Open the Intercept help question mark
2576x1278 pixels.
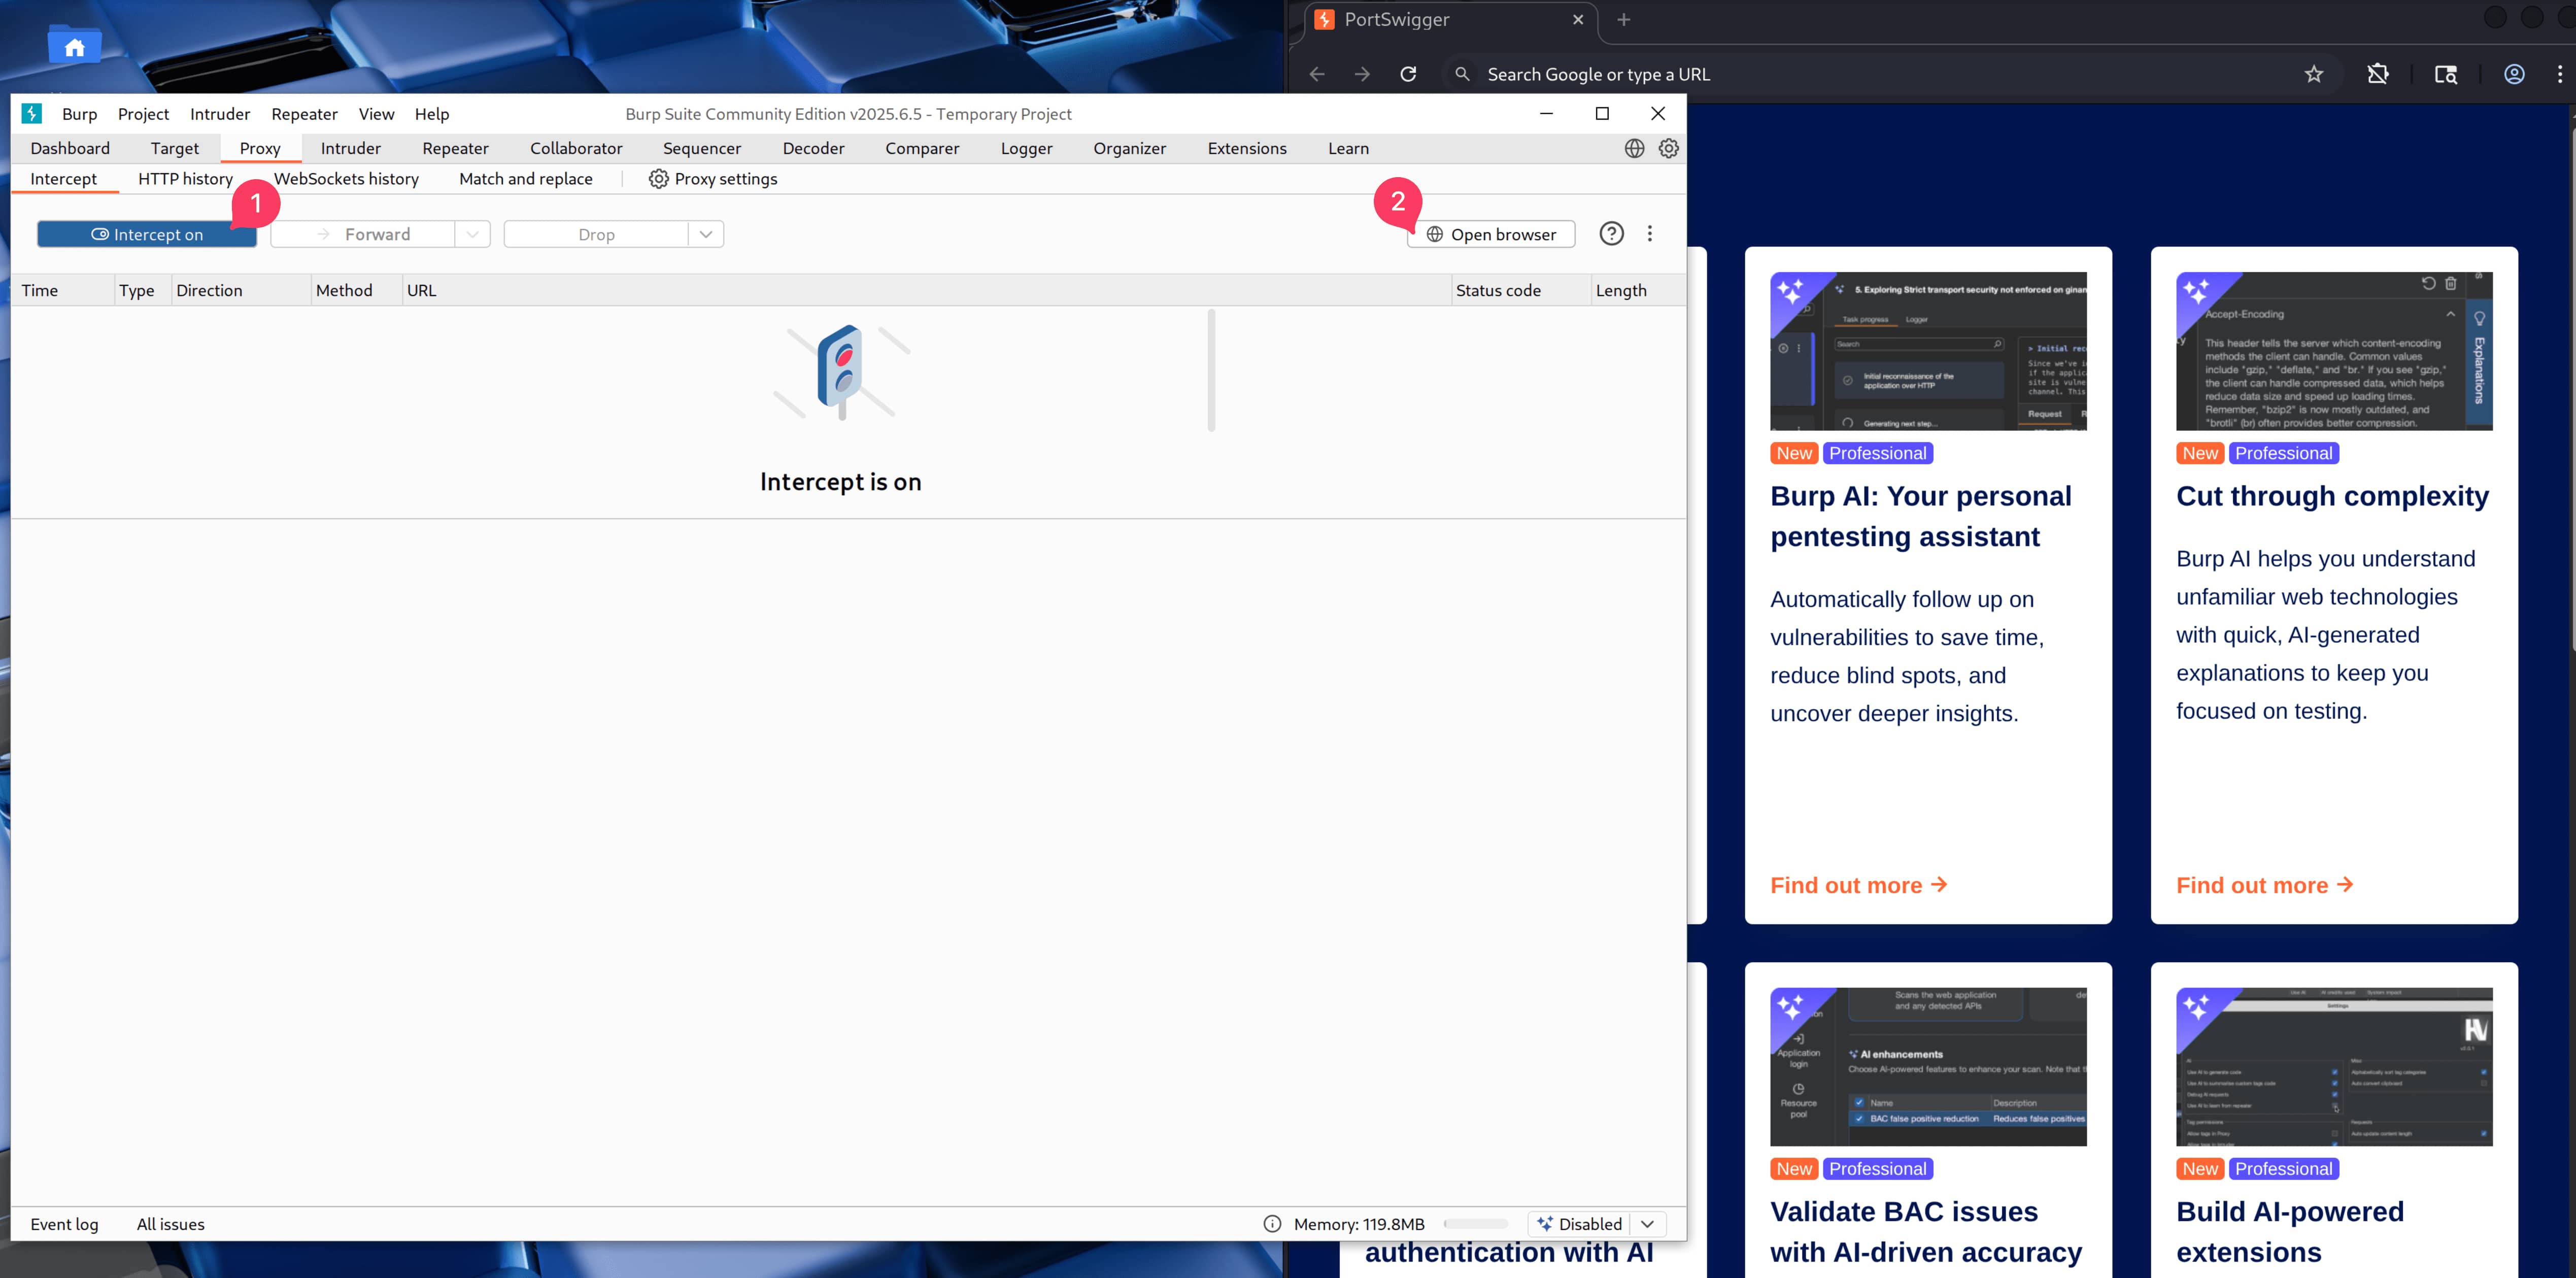pos(1611,234)
